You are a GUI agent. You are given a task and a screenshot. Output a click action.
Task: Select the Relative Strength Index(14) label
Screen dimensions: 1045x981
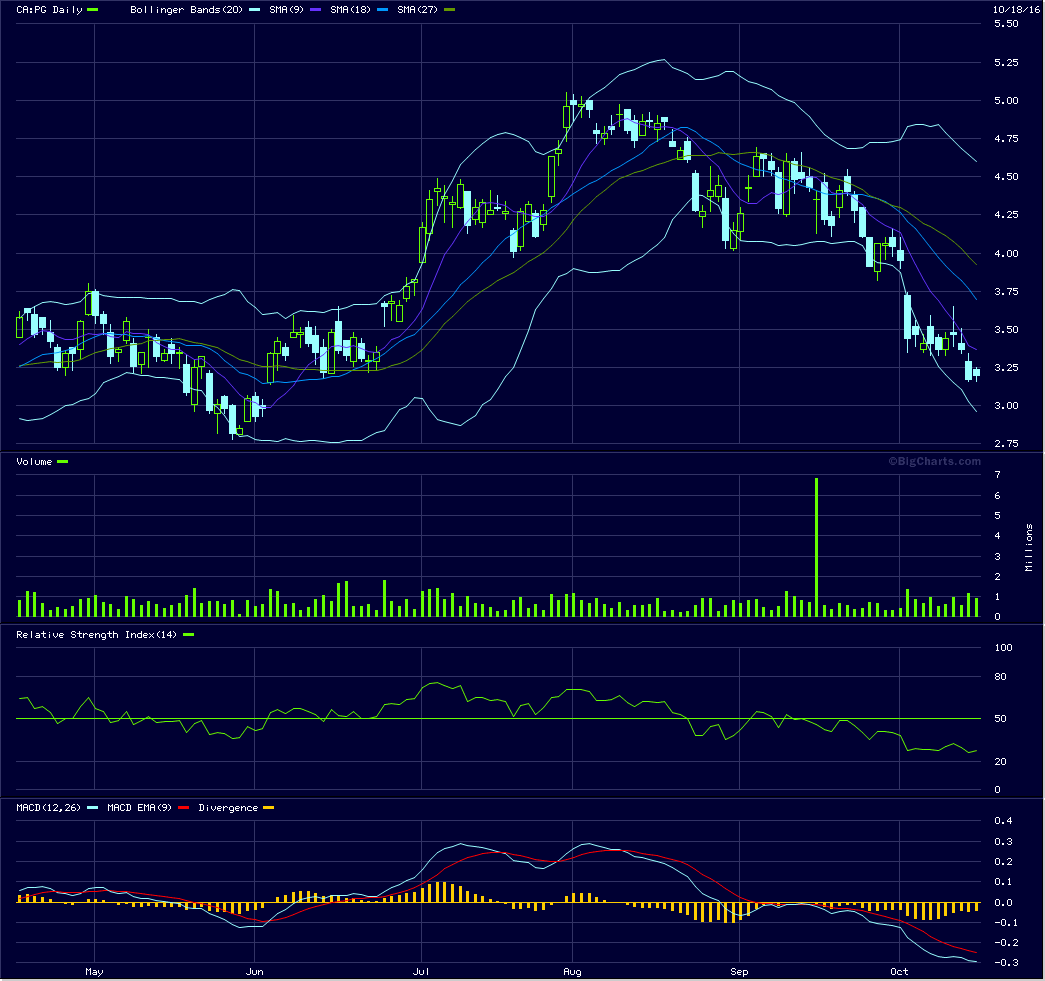[x=97, y=634]
